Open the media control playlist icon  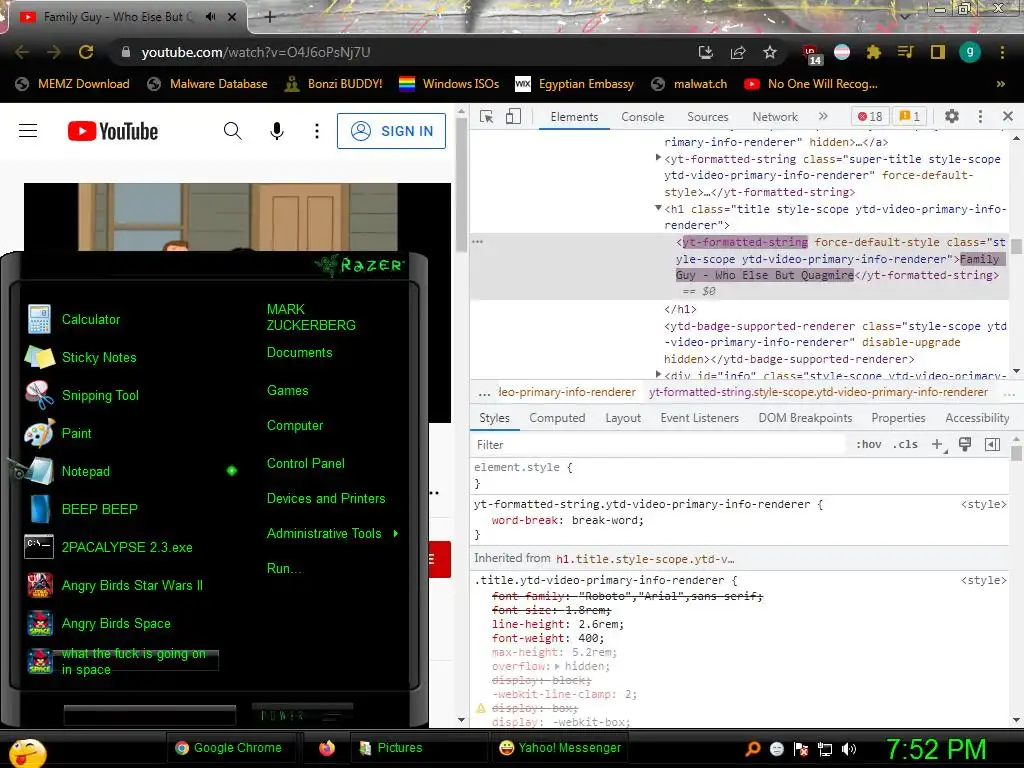click(x=906, y=52)
